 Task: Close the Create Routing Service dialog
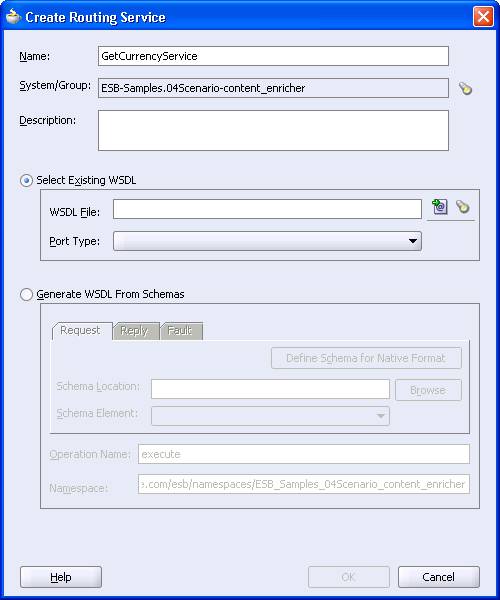(483, 17)
